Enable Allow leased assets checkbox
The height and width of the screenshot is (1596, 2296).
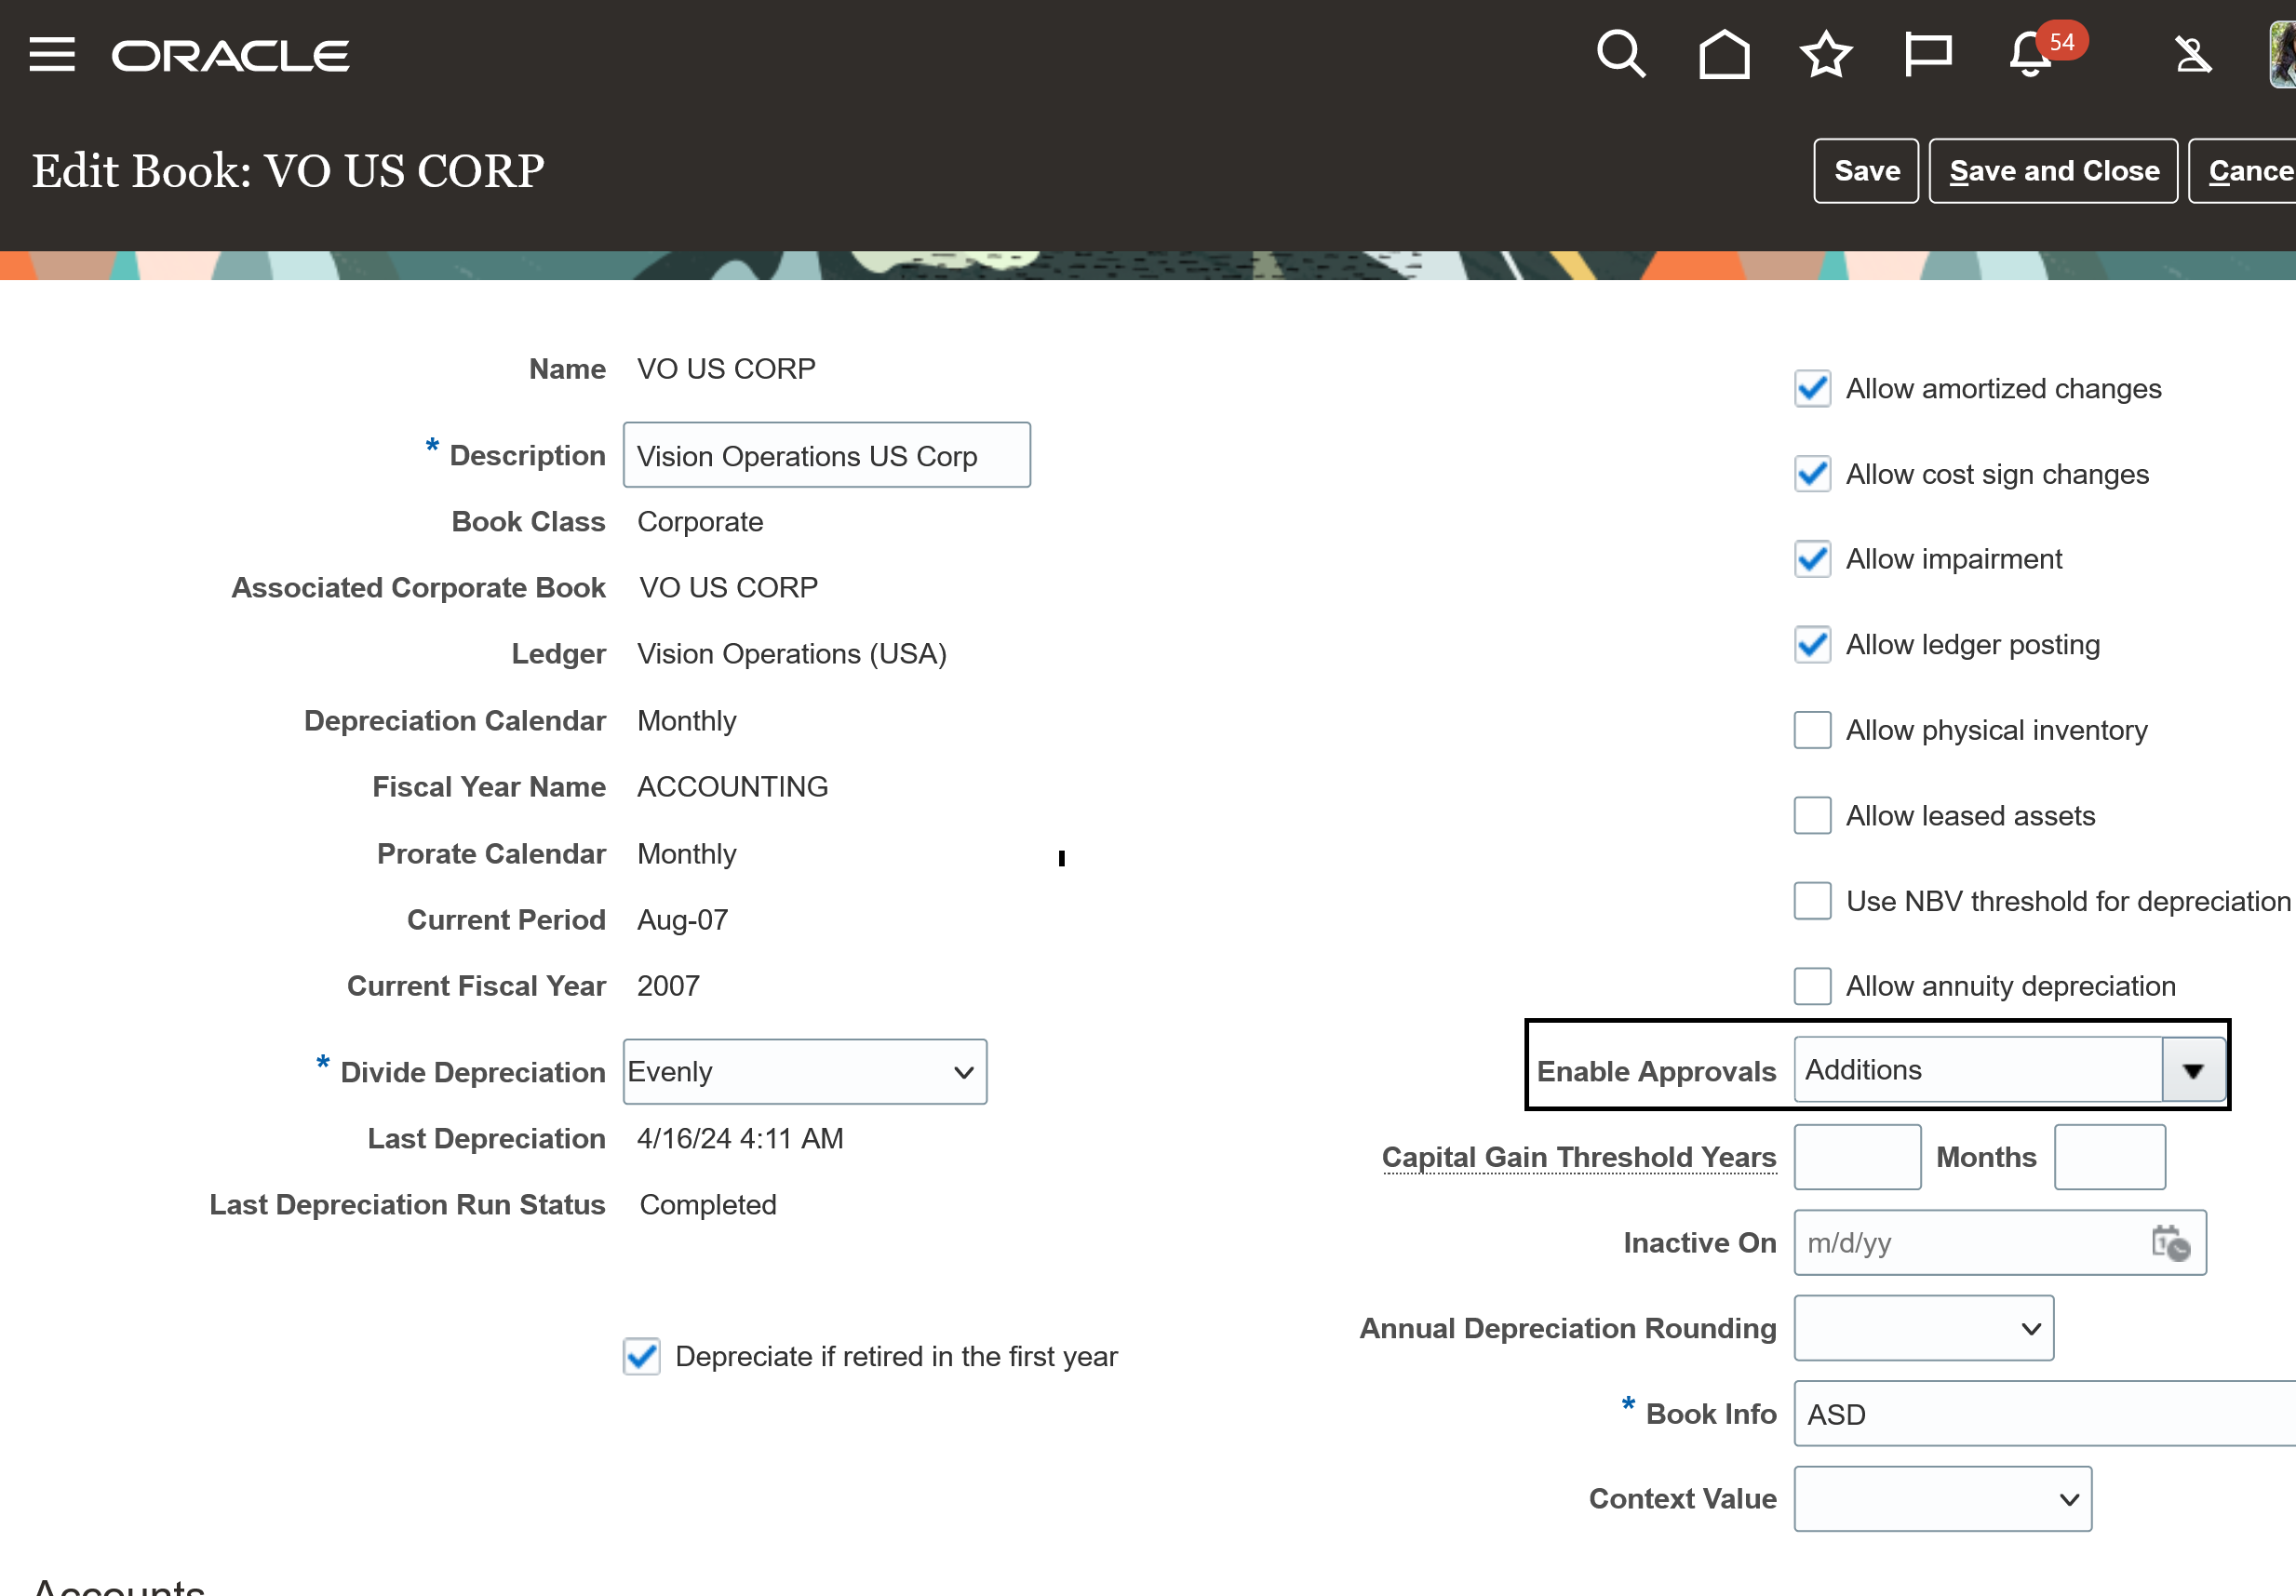(x=1812, y=816)
